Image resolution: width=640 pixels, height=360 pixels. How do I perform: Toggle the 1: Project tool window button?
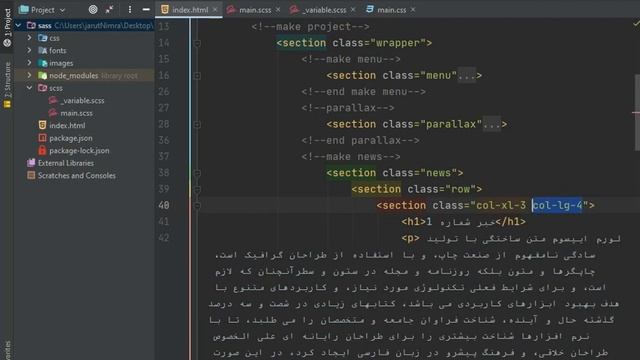(x=7, y=27)
